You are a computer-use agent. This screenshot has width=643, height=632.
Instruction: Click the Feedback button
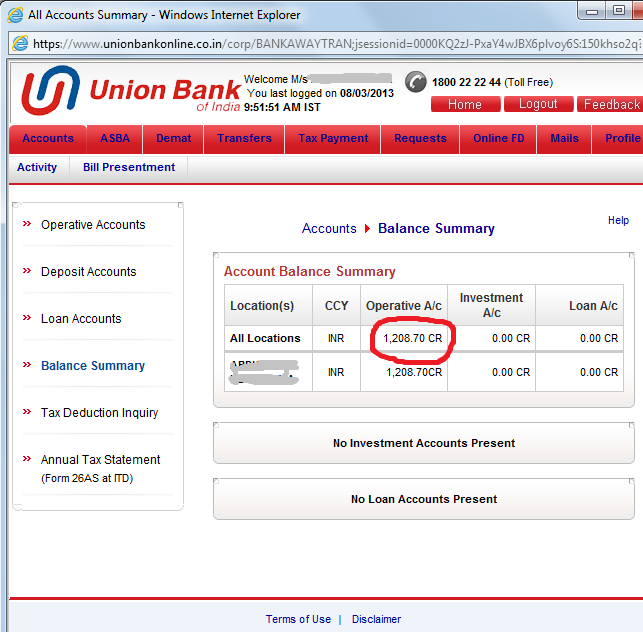point(611,104)
